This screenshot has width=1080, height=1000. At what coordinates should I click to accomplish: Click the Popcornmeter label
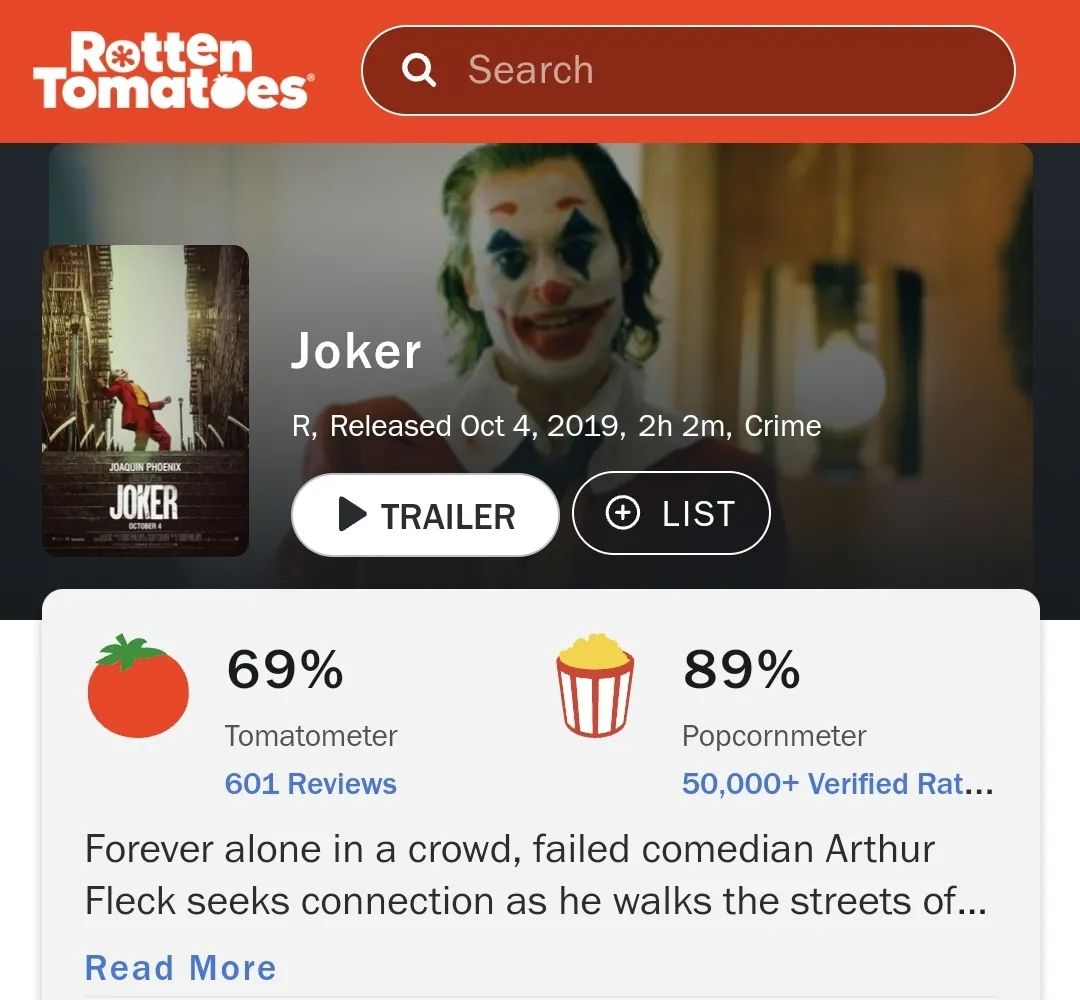[x=774, y=736]
